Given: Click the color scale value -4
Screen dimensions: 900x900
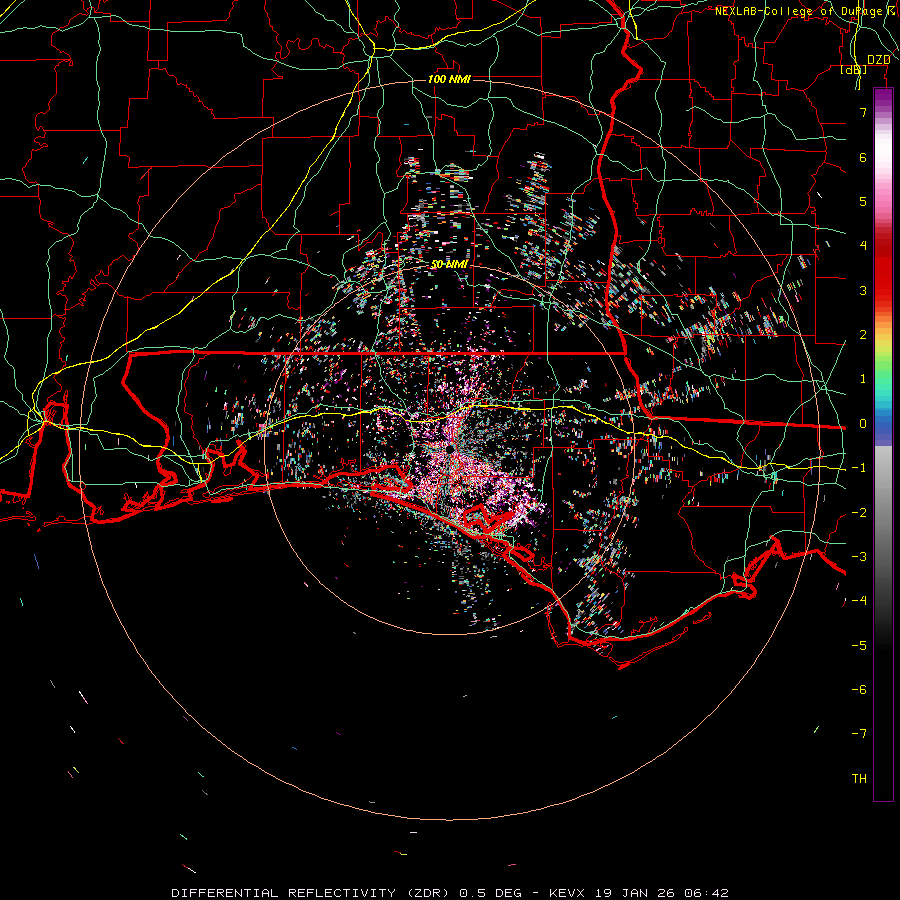Looking at the screenshot, I should tap(859, 601).
